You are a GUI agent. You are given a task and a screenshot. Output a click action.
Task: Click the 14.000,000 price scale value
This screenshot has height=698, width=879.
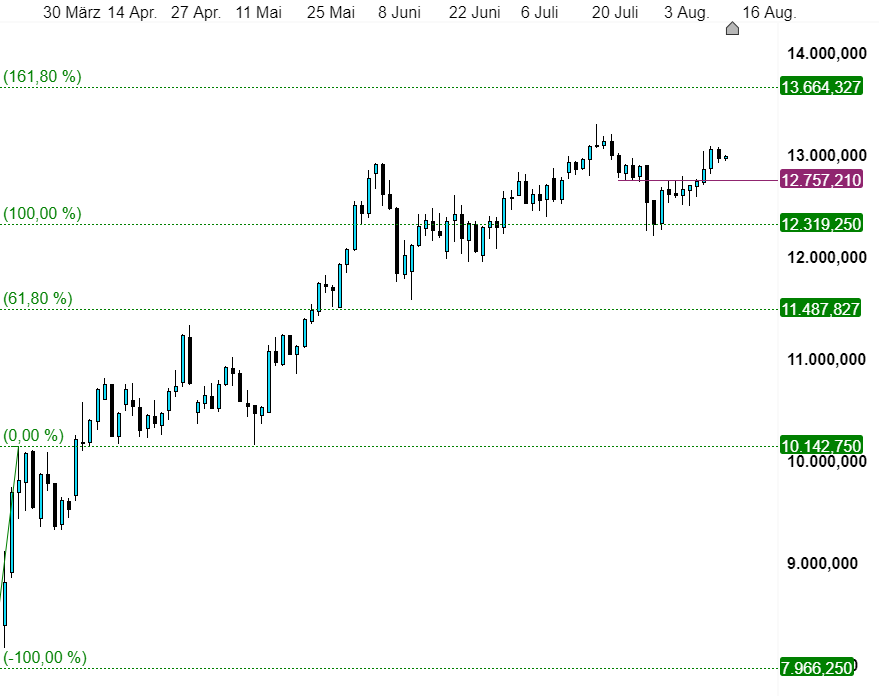[x=827, y=54]
